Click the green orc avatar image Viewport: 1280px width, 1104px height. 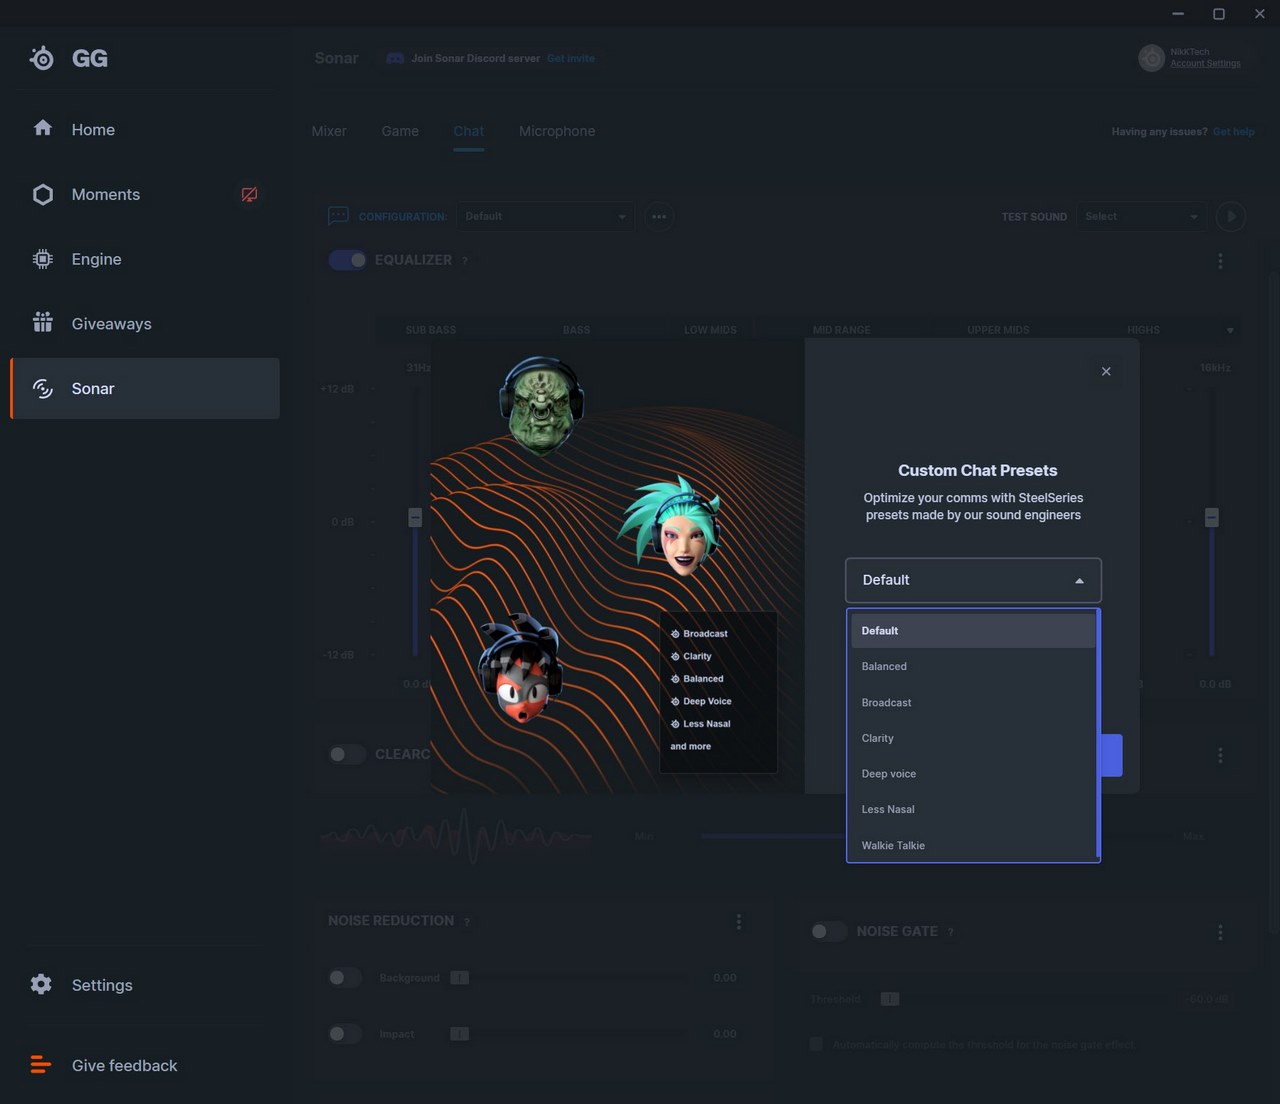pyautogui.click(x=541, y=405)
